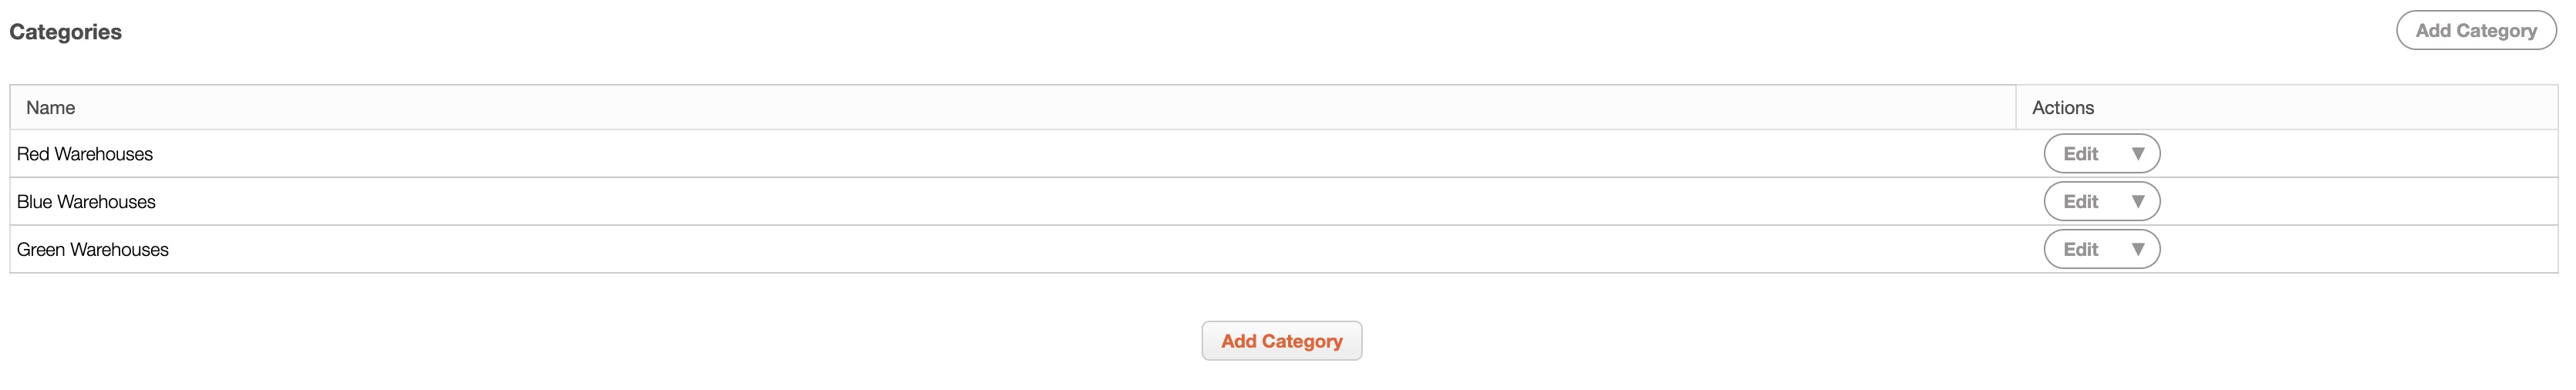
Task: Edit the Green Warehouses category
Action: 2080,250
